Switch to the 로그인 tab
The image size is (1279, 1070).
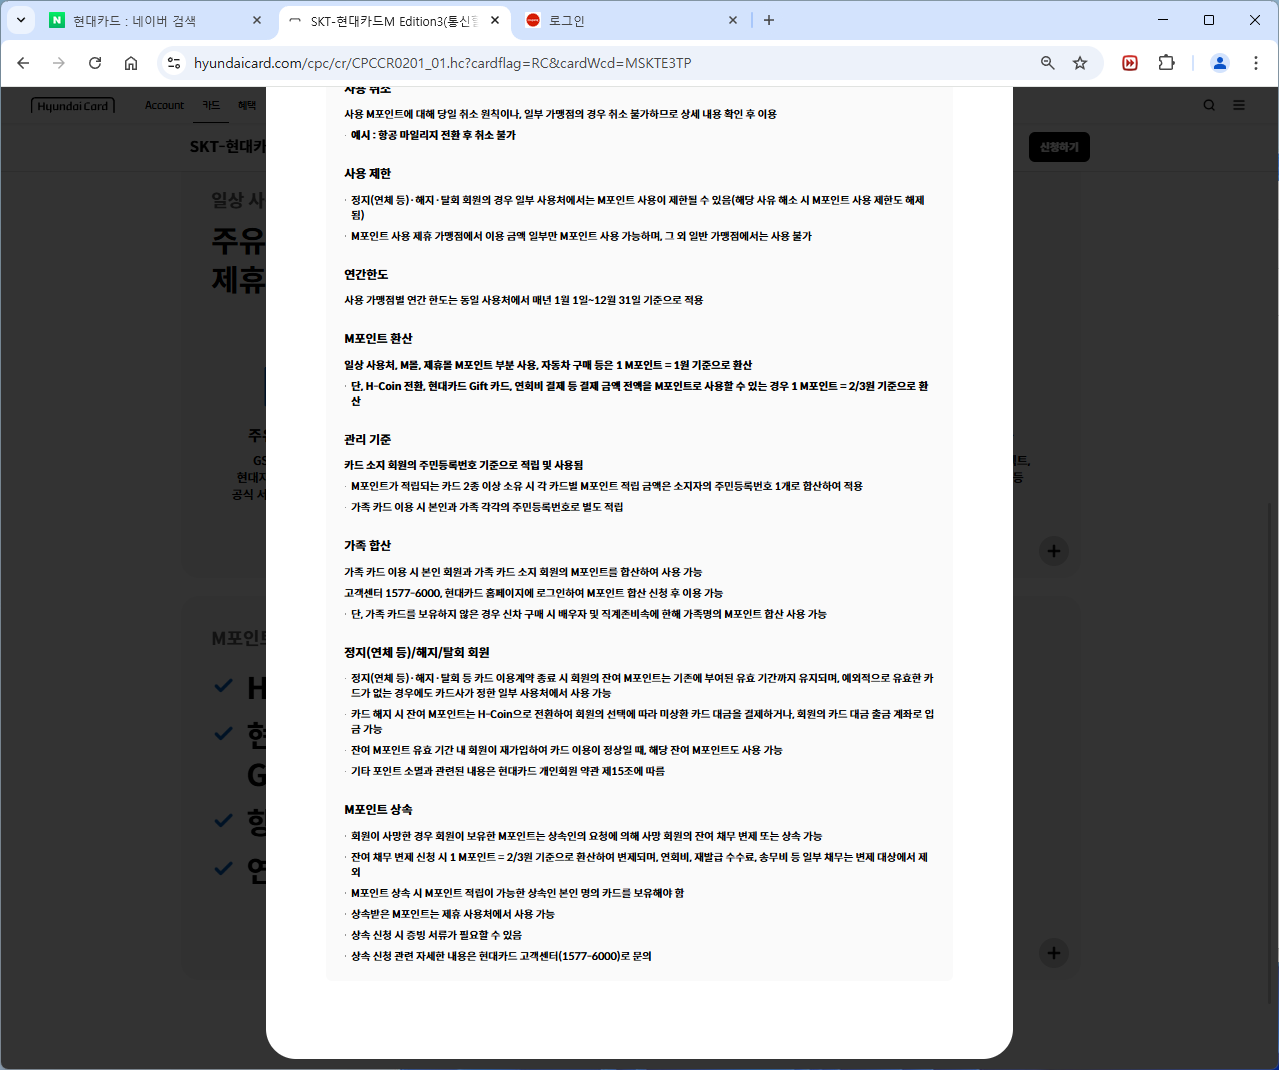pyautogui.click(x=632, y=20)
